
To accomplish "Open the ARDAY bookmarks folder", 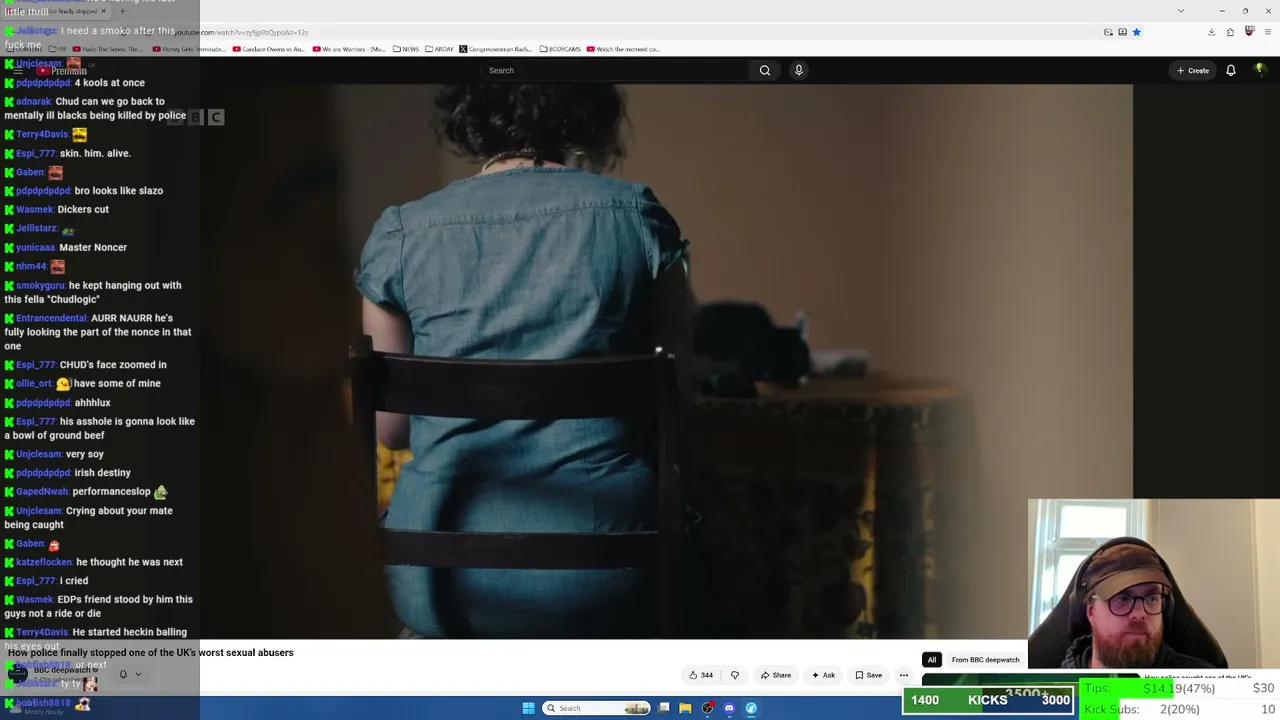I will point(439,49).
